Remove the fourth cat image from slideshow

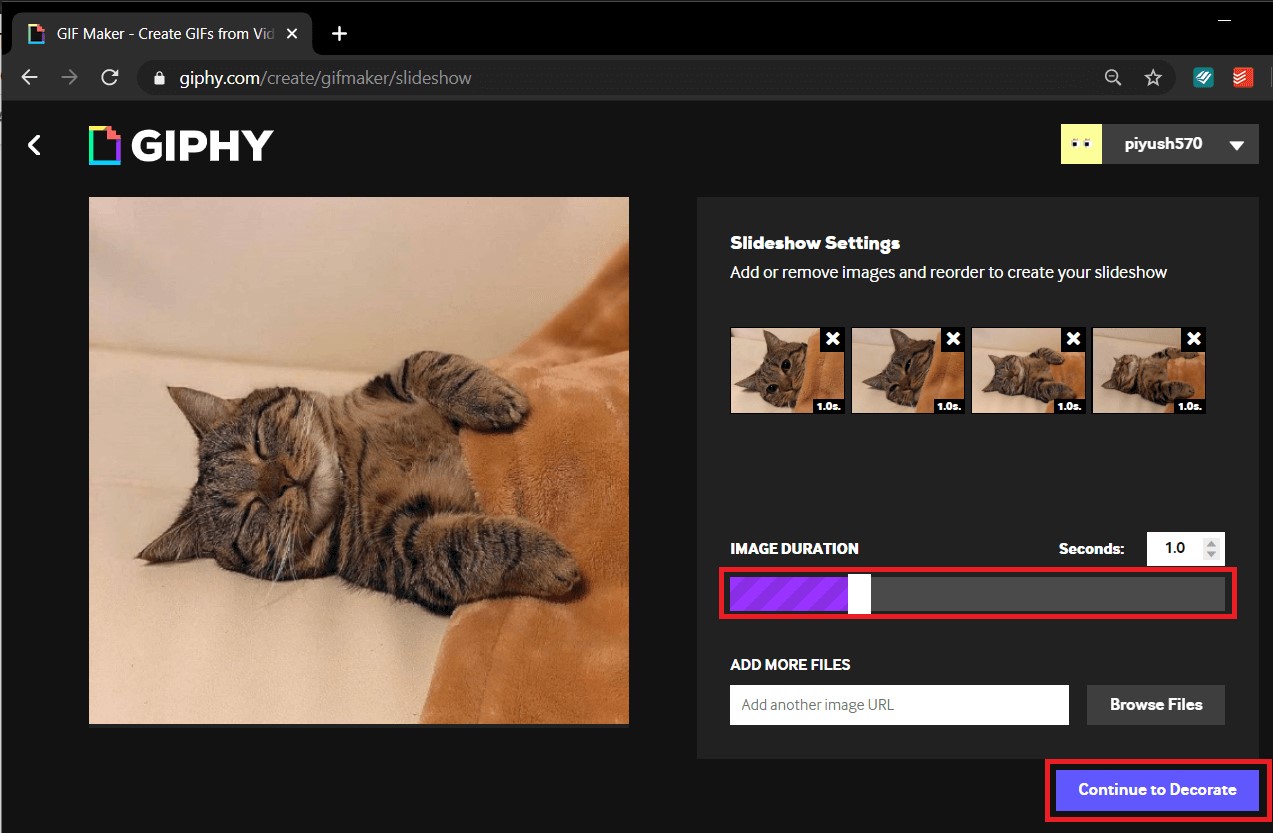pyautogui.click(x=1193, y=339)
